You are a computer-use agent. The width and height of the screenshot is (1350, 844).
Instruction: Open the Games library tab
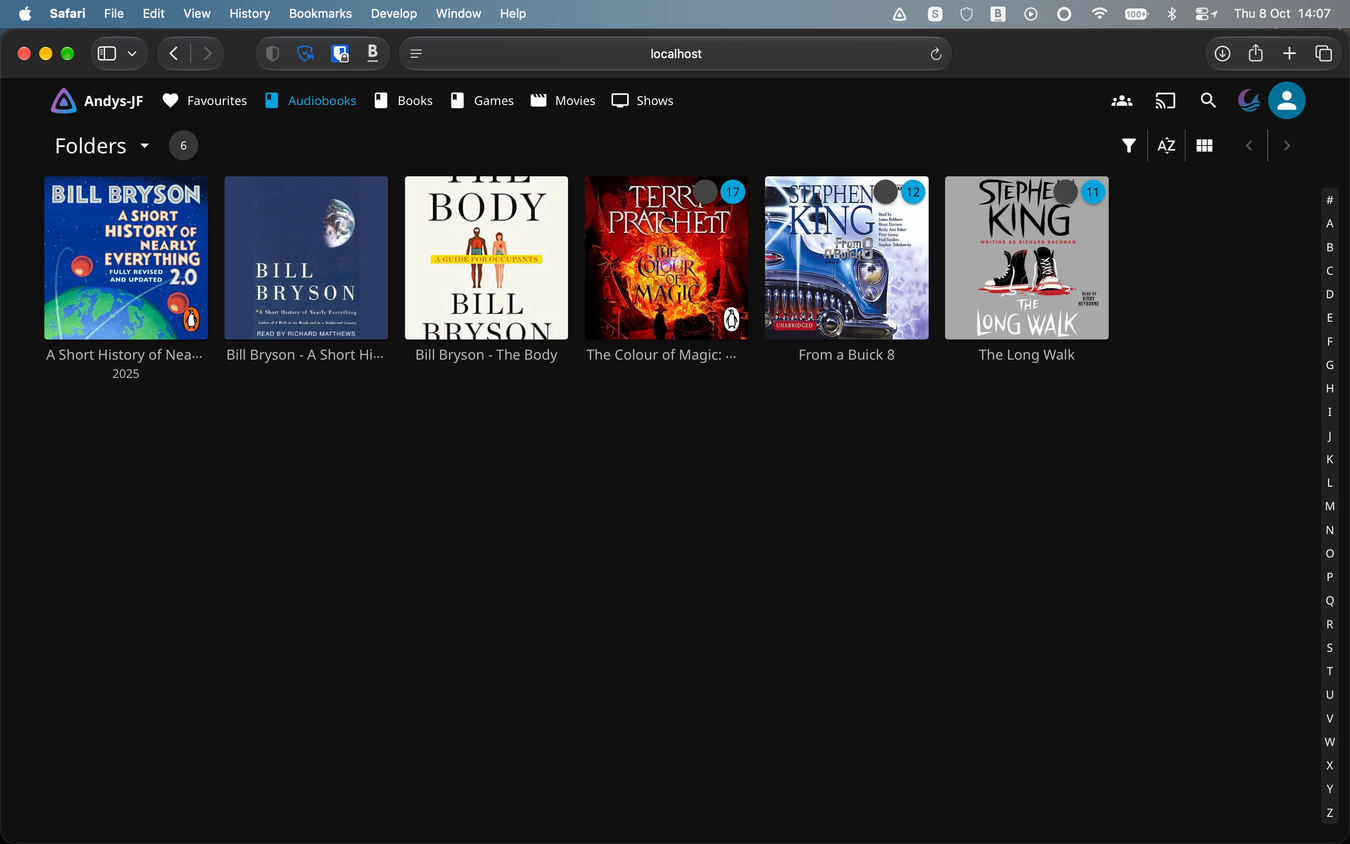point(482,101)
